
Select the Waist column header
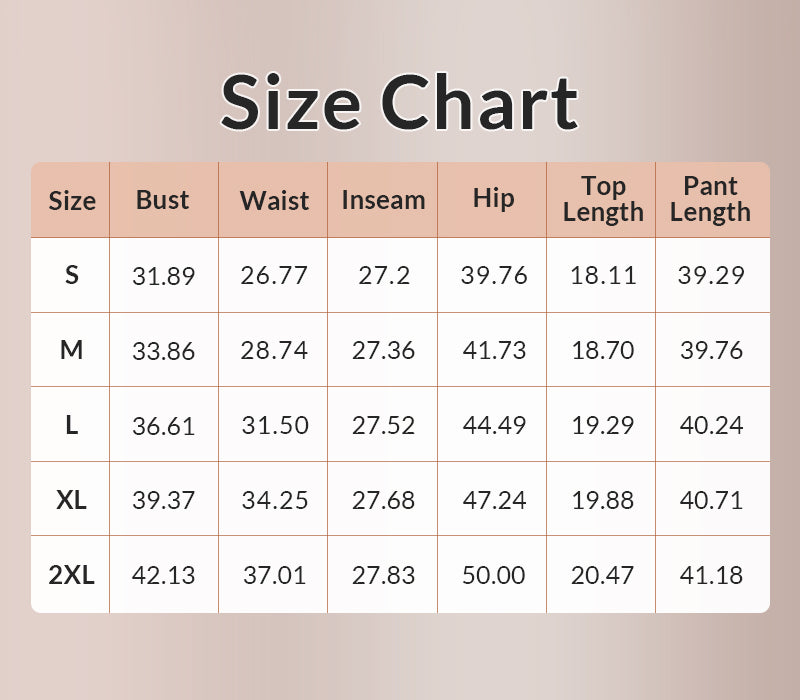click(x=274, y=200)
